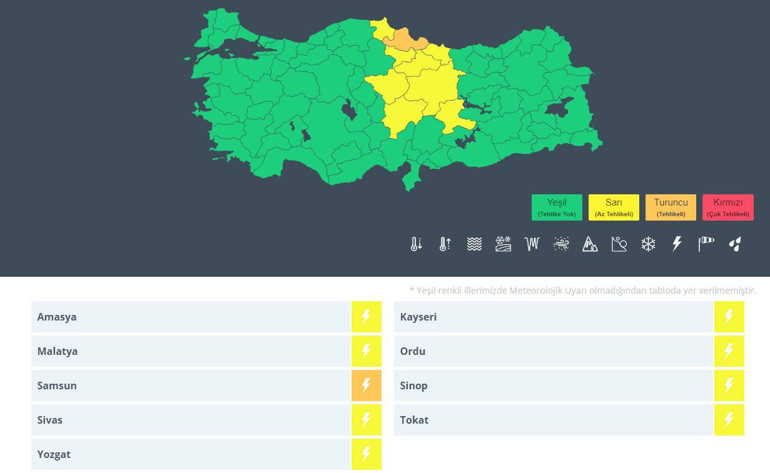The image size is (770, 473).
Task: Select the icicles (icing) warning icon
Action: [x=532, y=244]
